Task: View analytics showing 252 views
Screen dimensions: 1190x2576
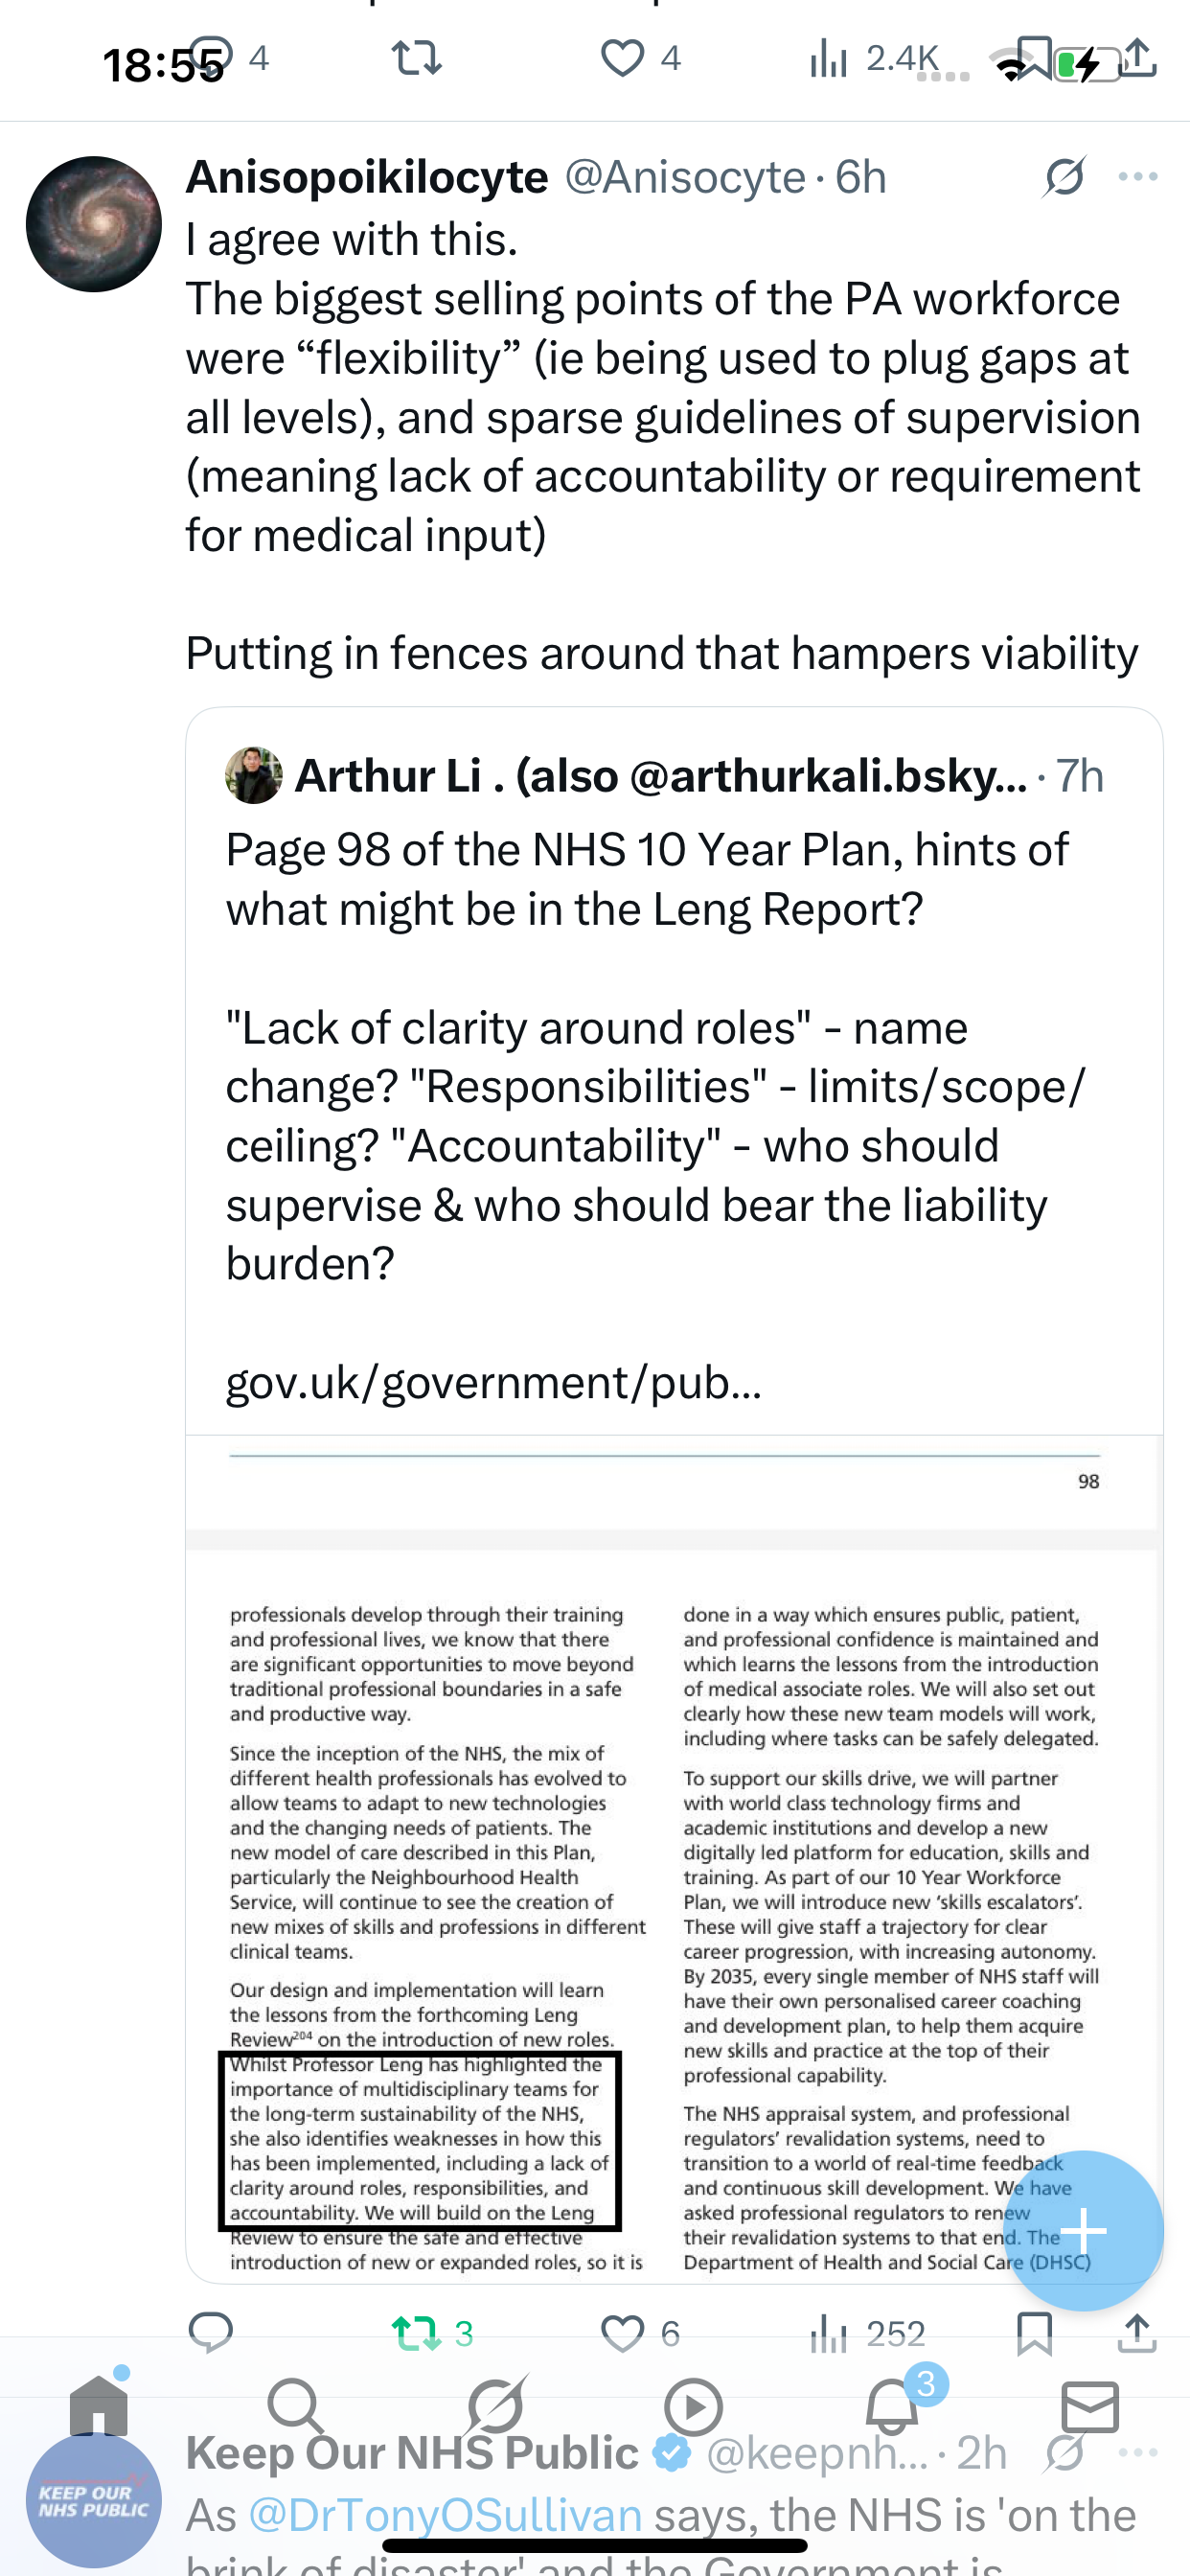Action: [867, 2334]
